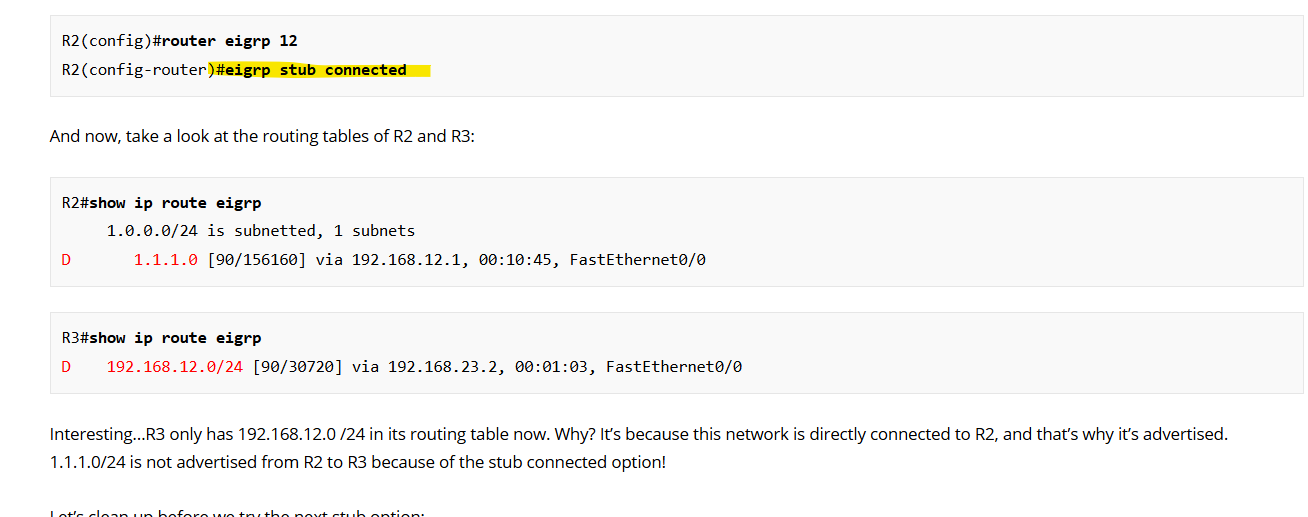
Task: Click FastEthernet0/0 in the R2 output
Action: [x=638, y=260]
